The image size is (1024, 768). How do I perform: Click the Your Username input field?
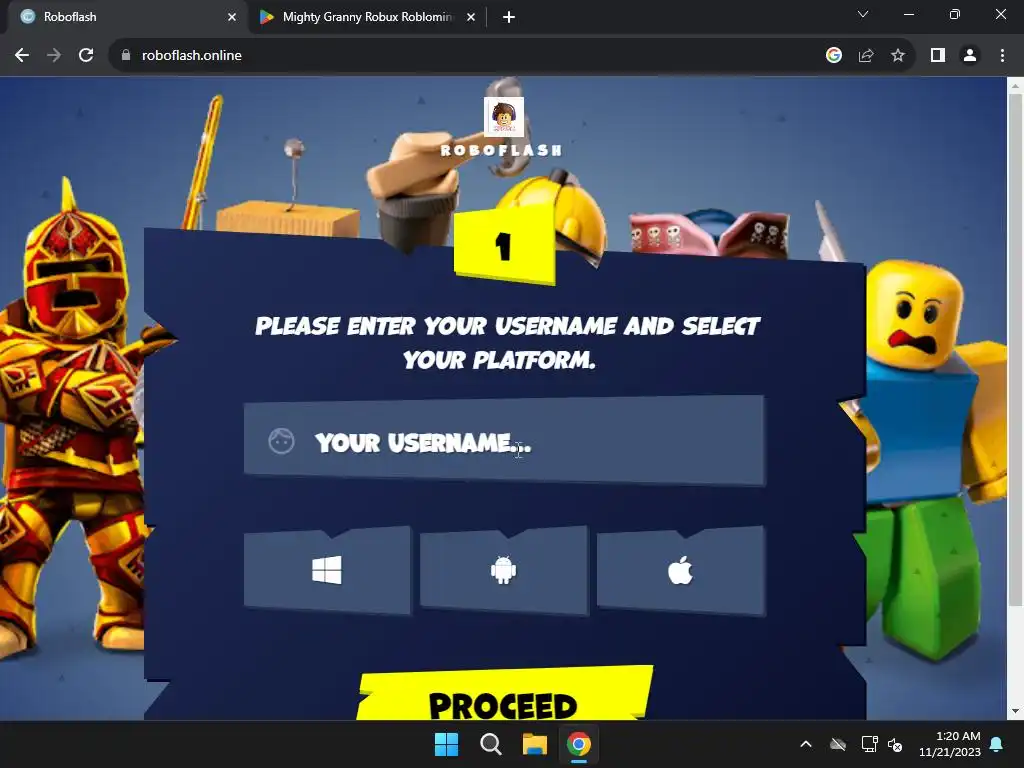tap(504, 441)
